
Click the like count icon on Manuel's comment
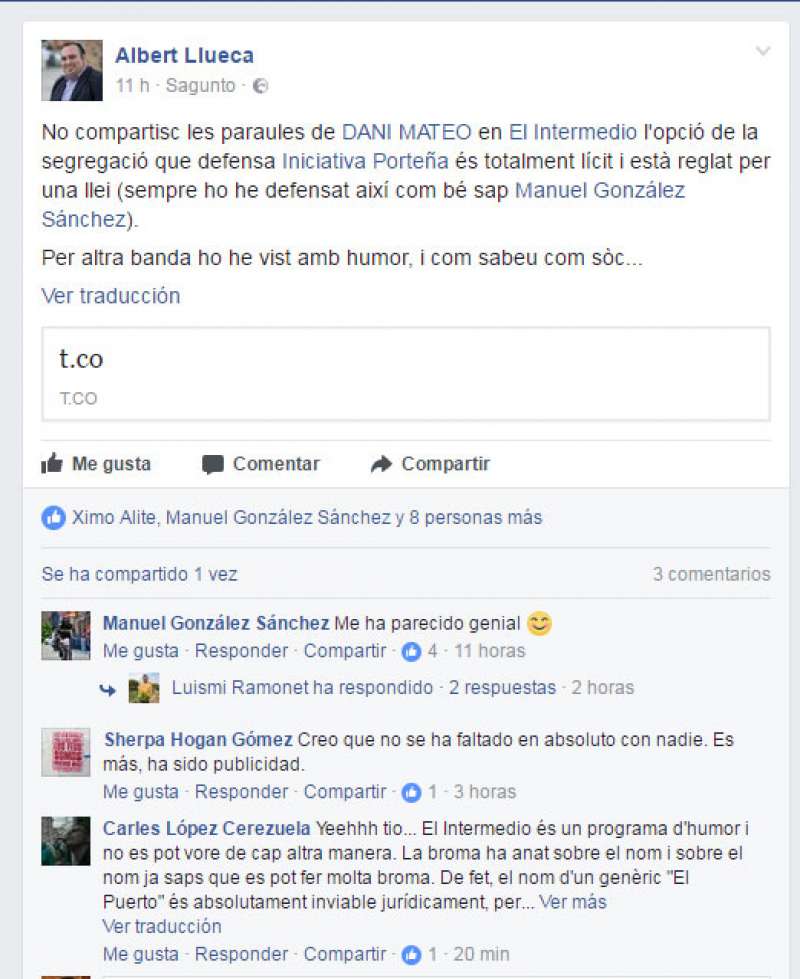point(412,651)
